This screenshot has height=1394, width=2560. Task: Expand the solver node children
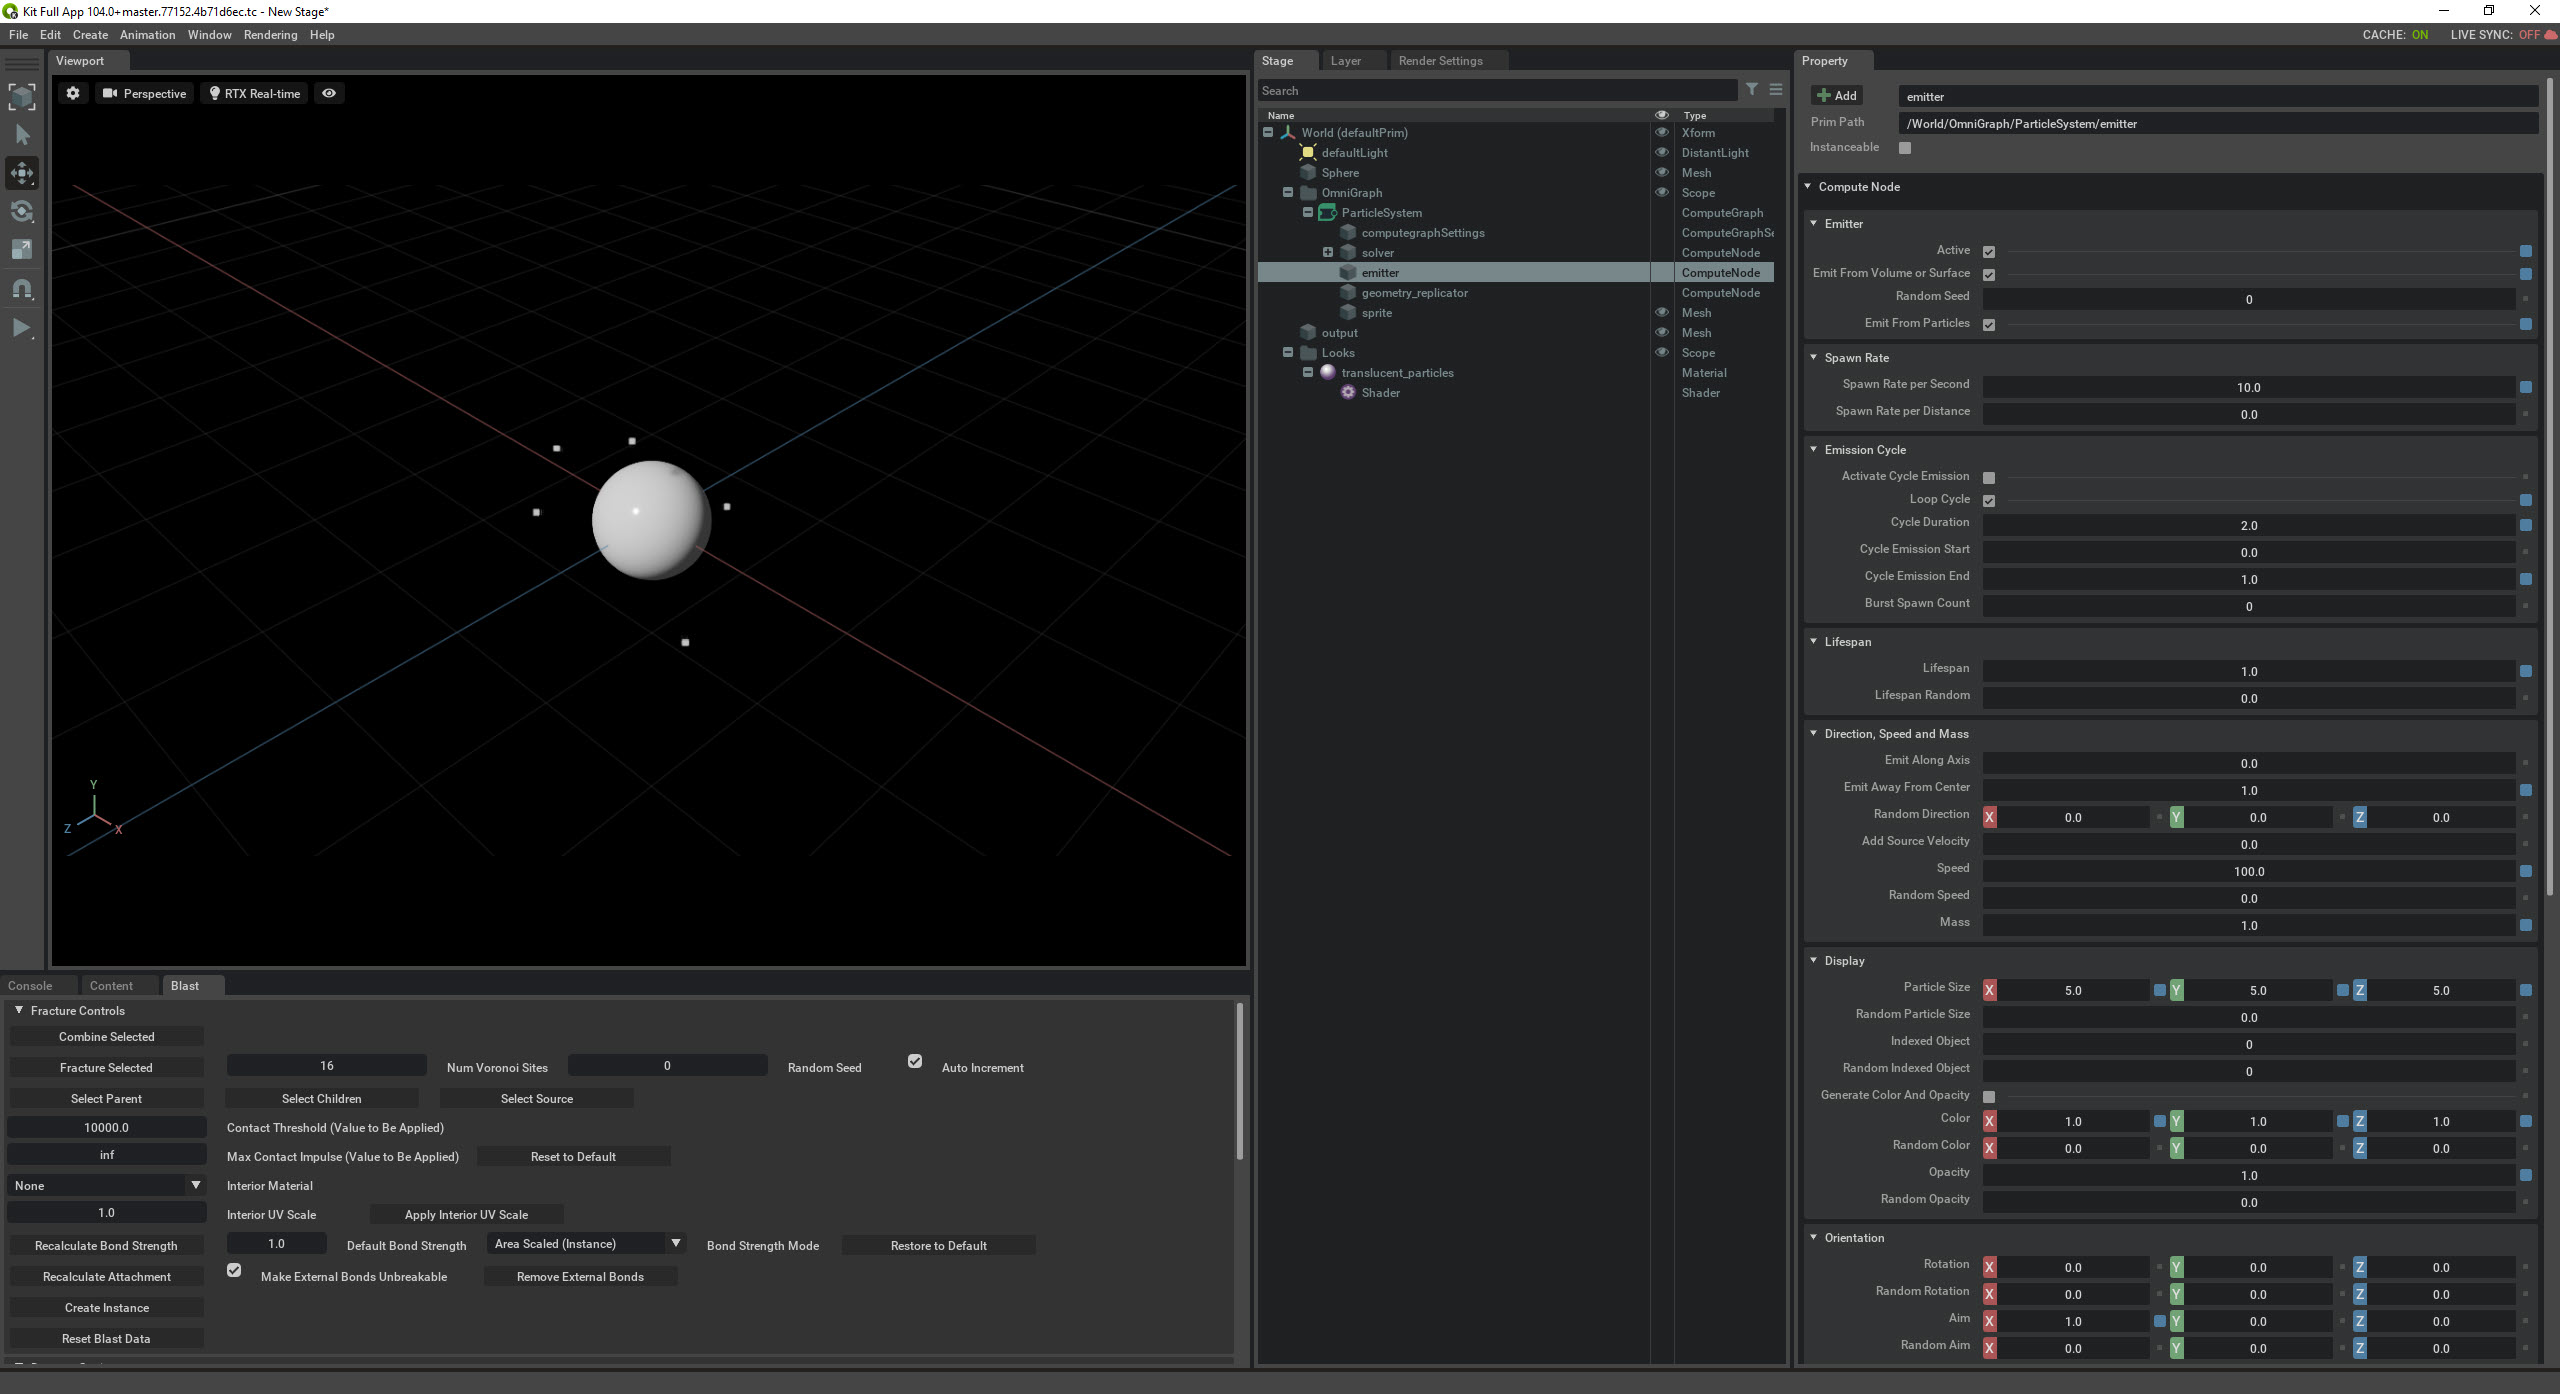[x=1328, y=252]
